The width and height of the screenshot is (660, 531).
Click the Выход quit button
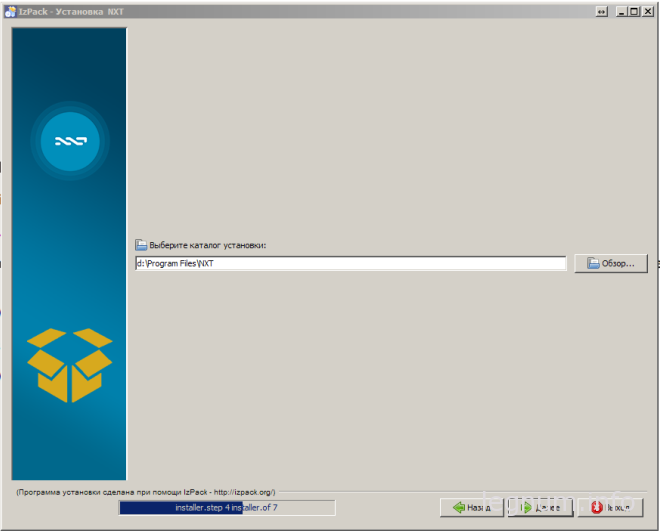click(x=610, y=507)
